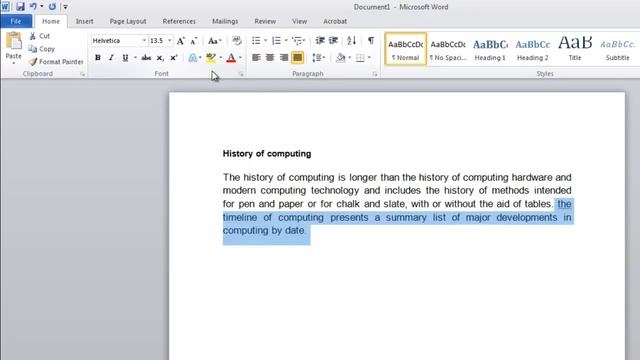This screenshot has width=640, height=360.
Task: Toggle Strikethrough formatting
Action: tap(146, 58)
